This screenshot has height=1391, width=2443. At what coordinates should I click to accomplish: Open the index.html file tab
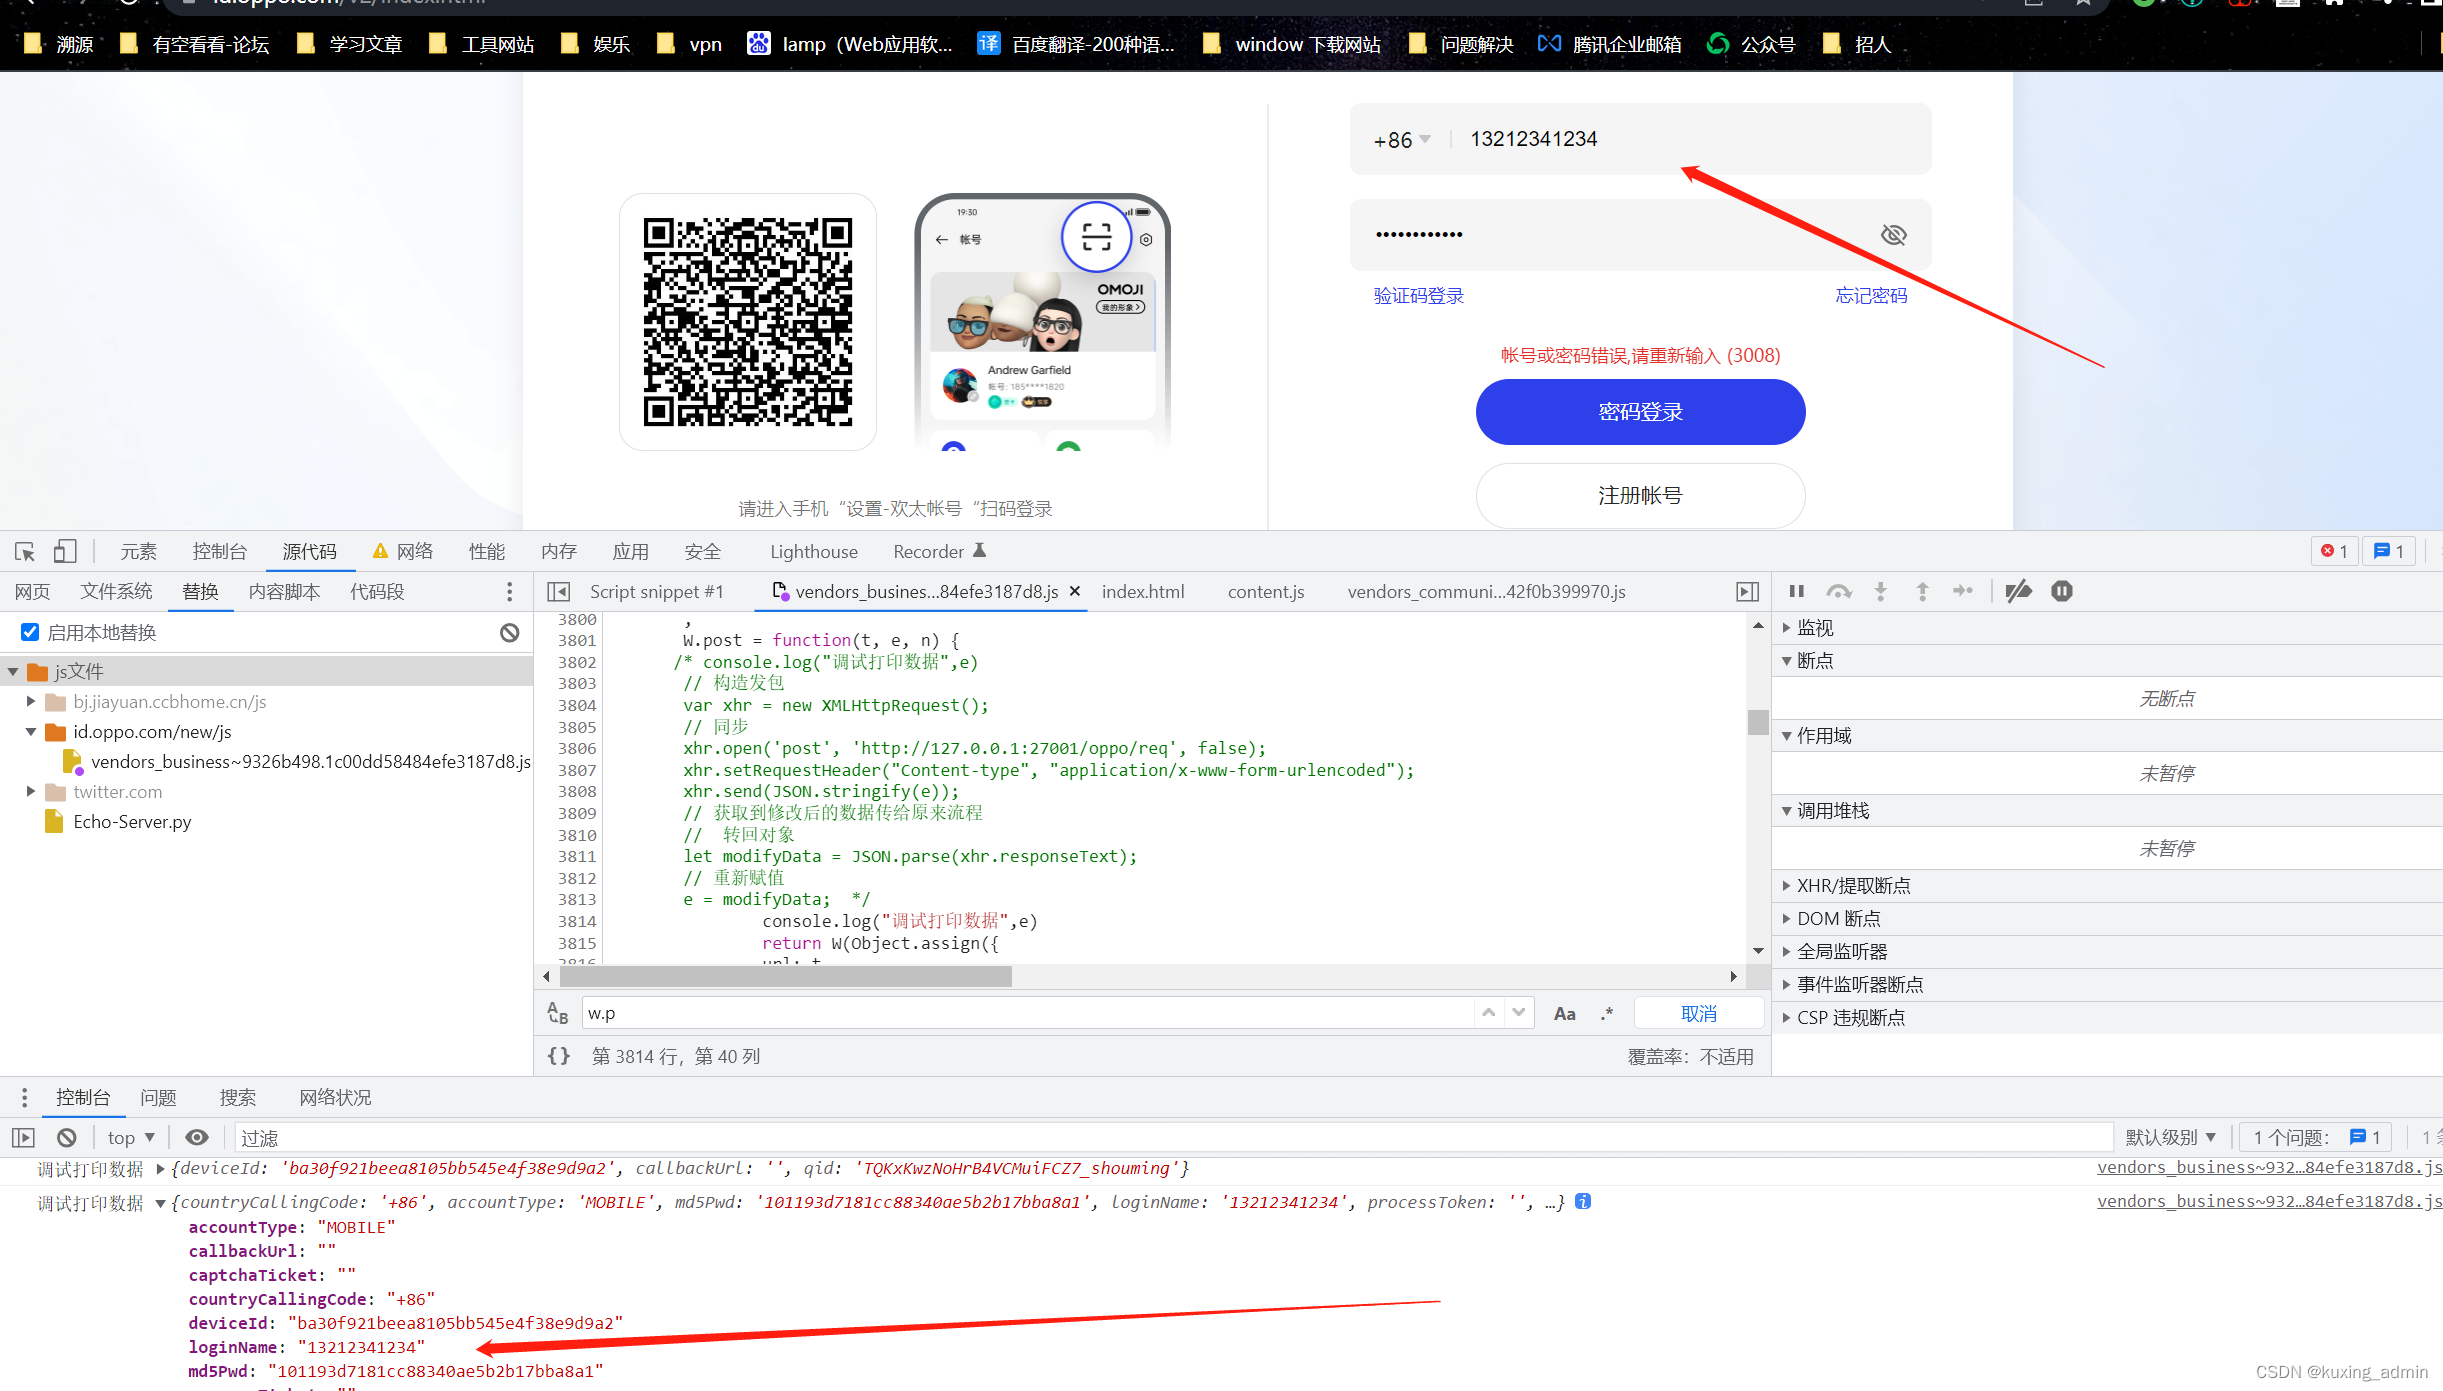(1143, 592)
